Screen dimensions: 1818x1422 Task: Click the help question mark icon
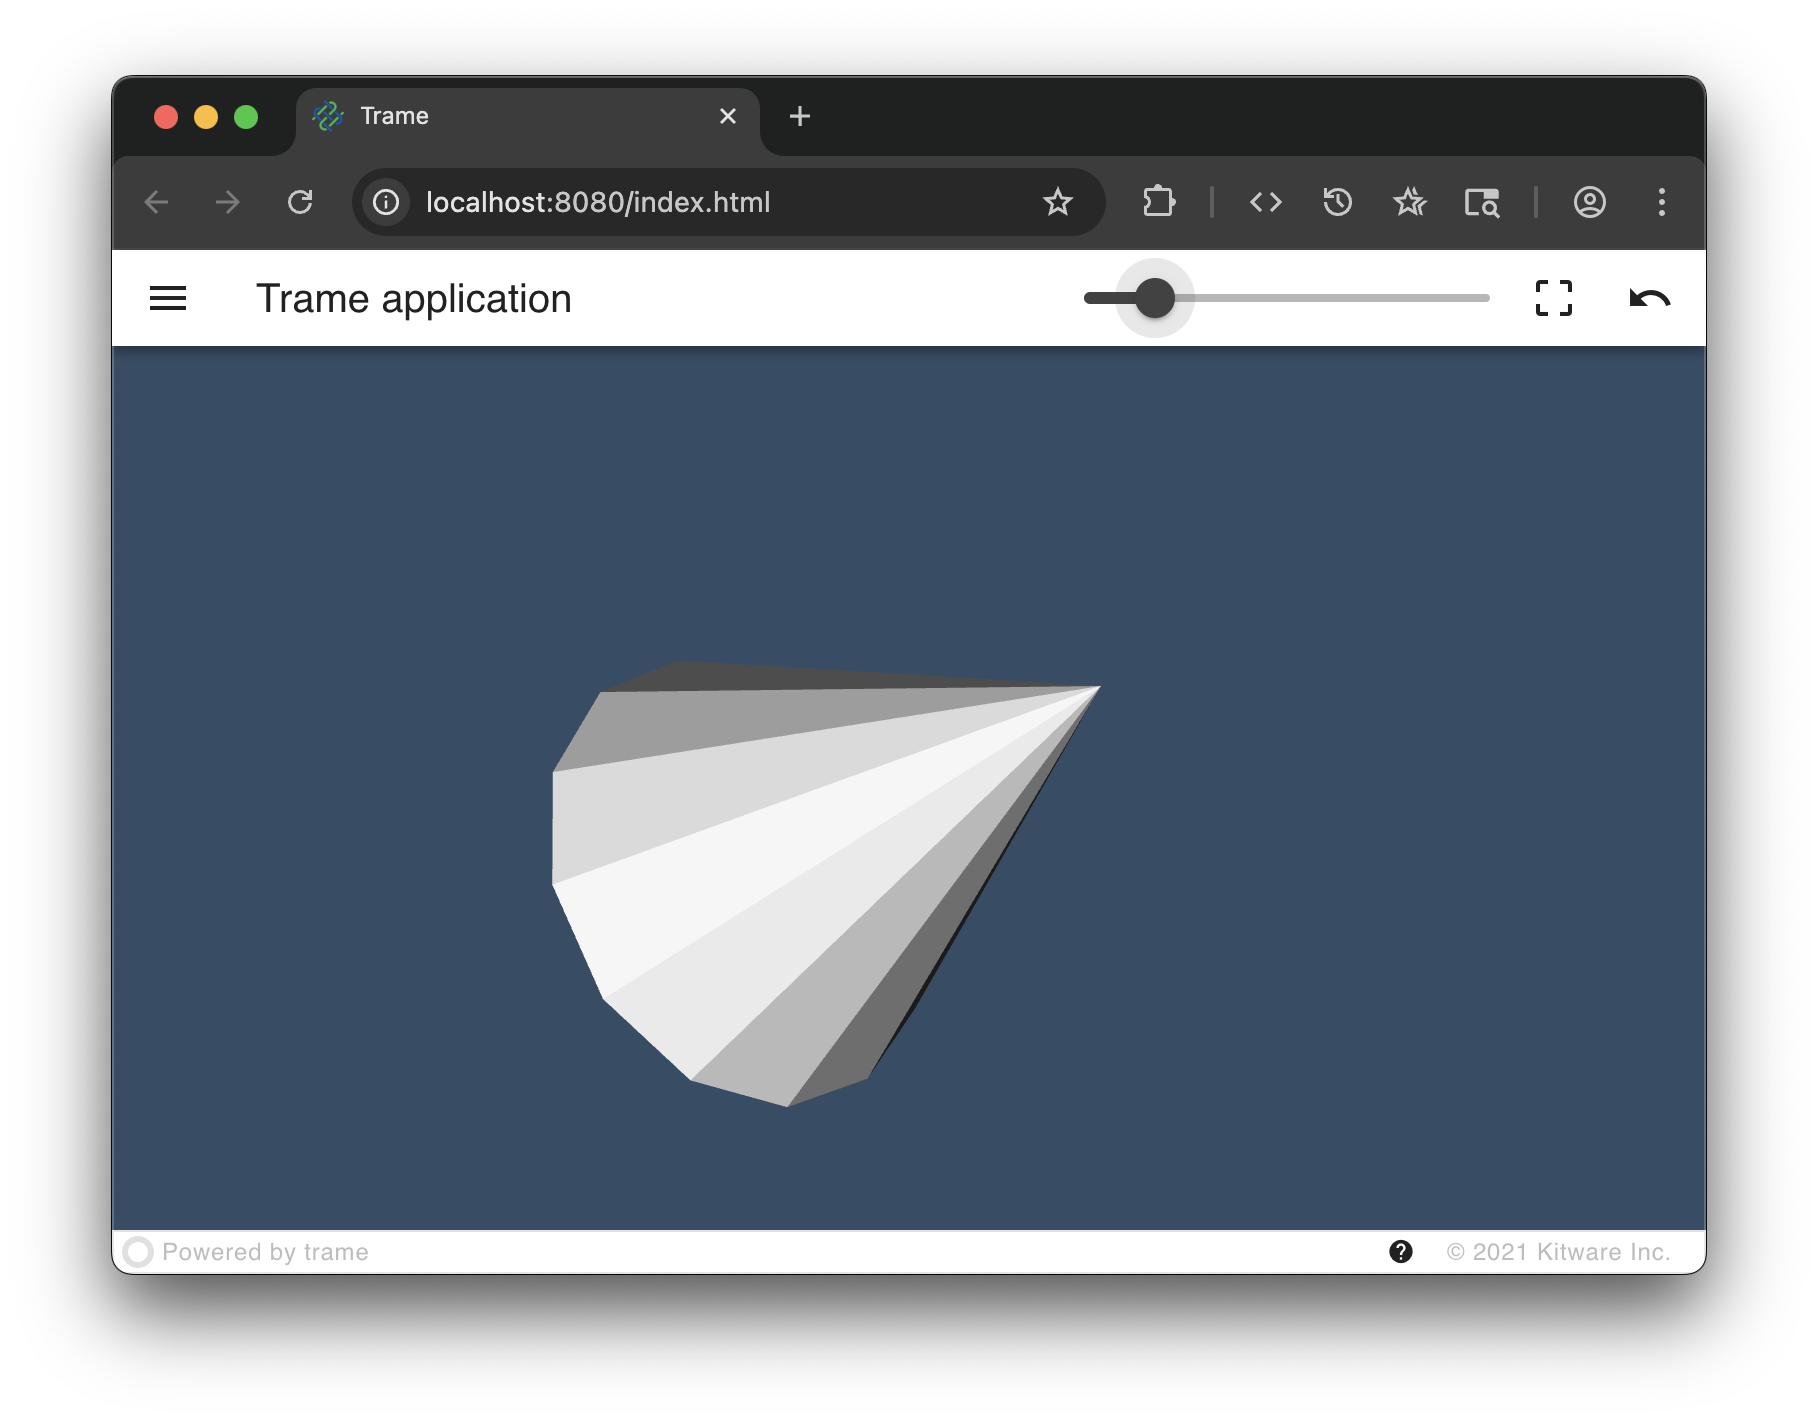coord(1401,1251)
